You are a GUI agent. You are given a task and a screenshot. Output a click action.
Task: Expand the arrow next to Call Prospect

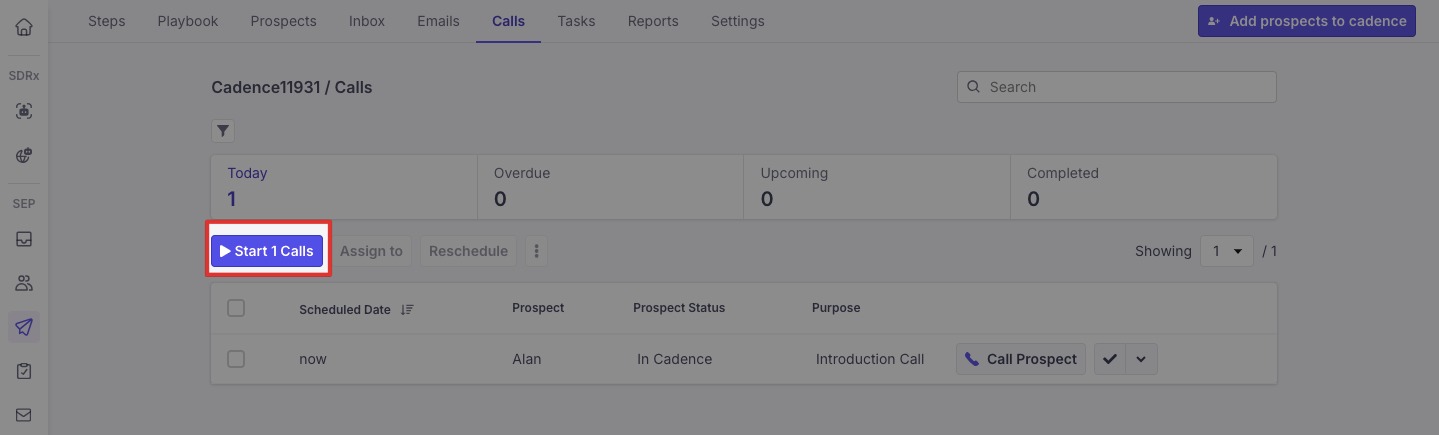pyautogui.click(x=1142, y=359)
